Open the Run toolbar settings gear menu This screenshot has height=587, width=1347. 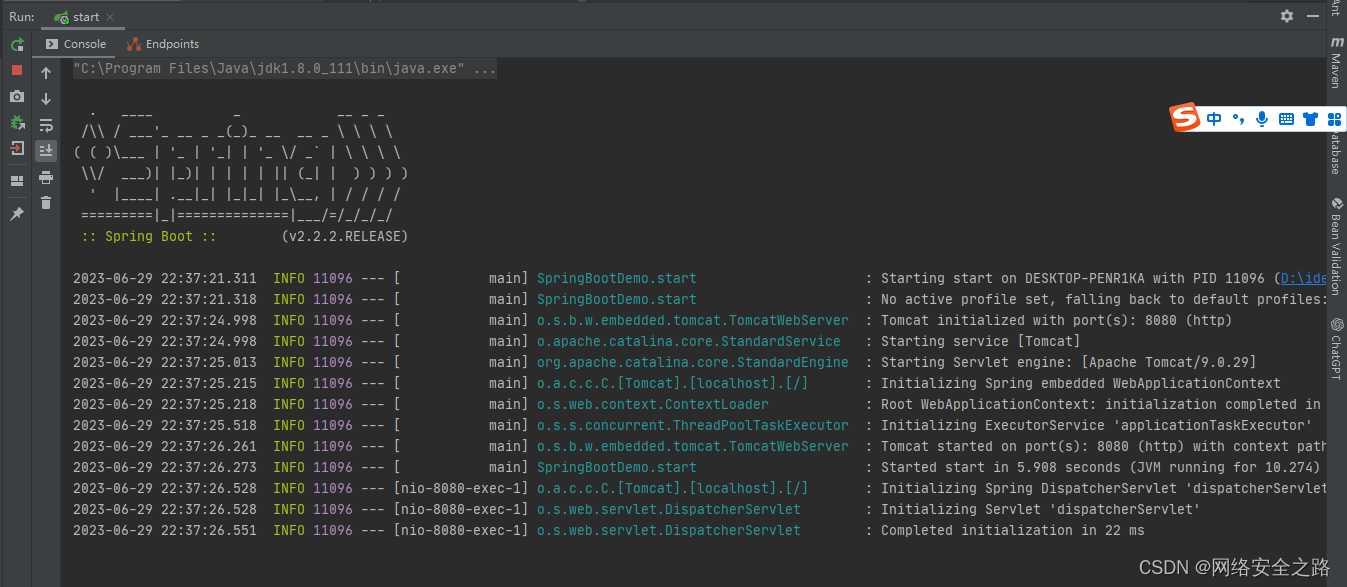(x=1287, y=16)
